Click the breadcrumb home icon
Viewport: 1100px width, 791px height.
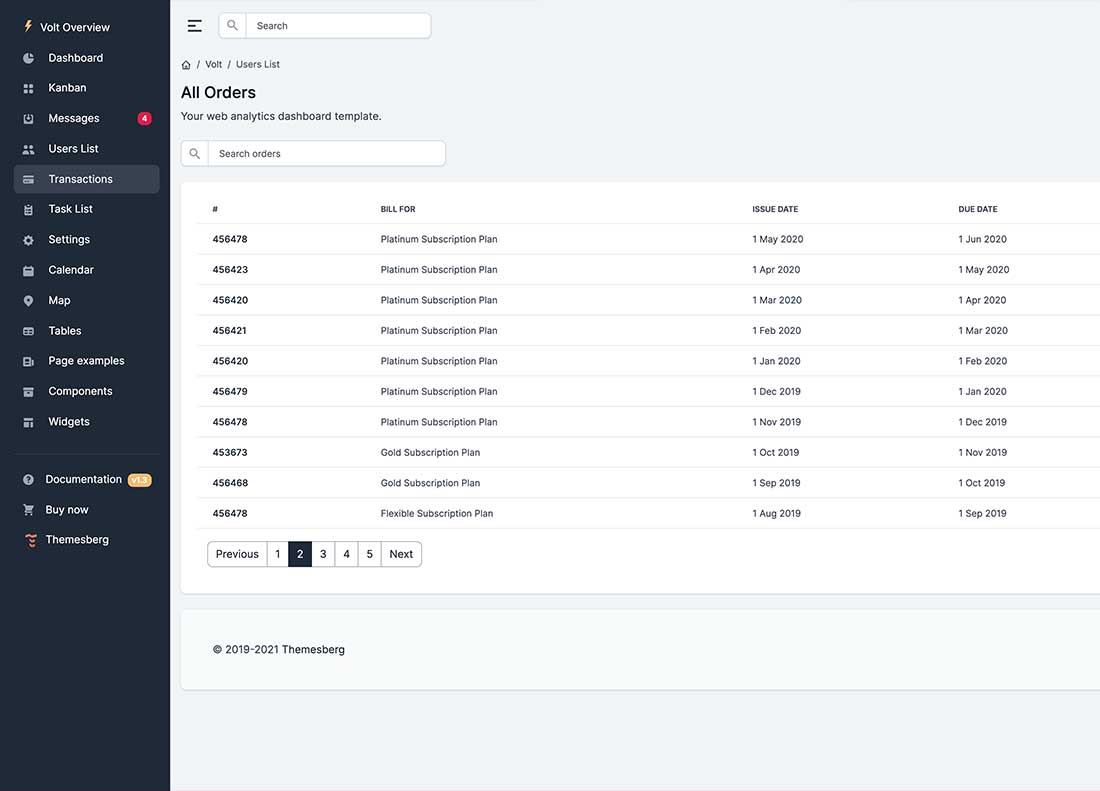[x=185, y=63]
